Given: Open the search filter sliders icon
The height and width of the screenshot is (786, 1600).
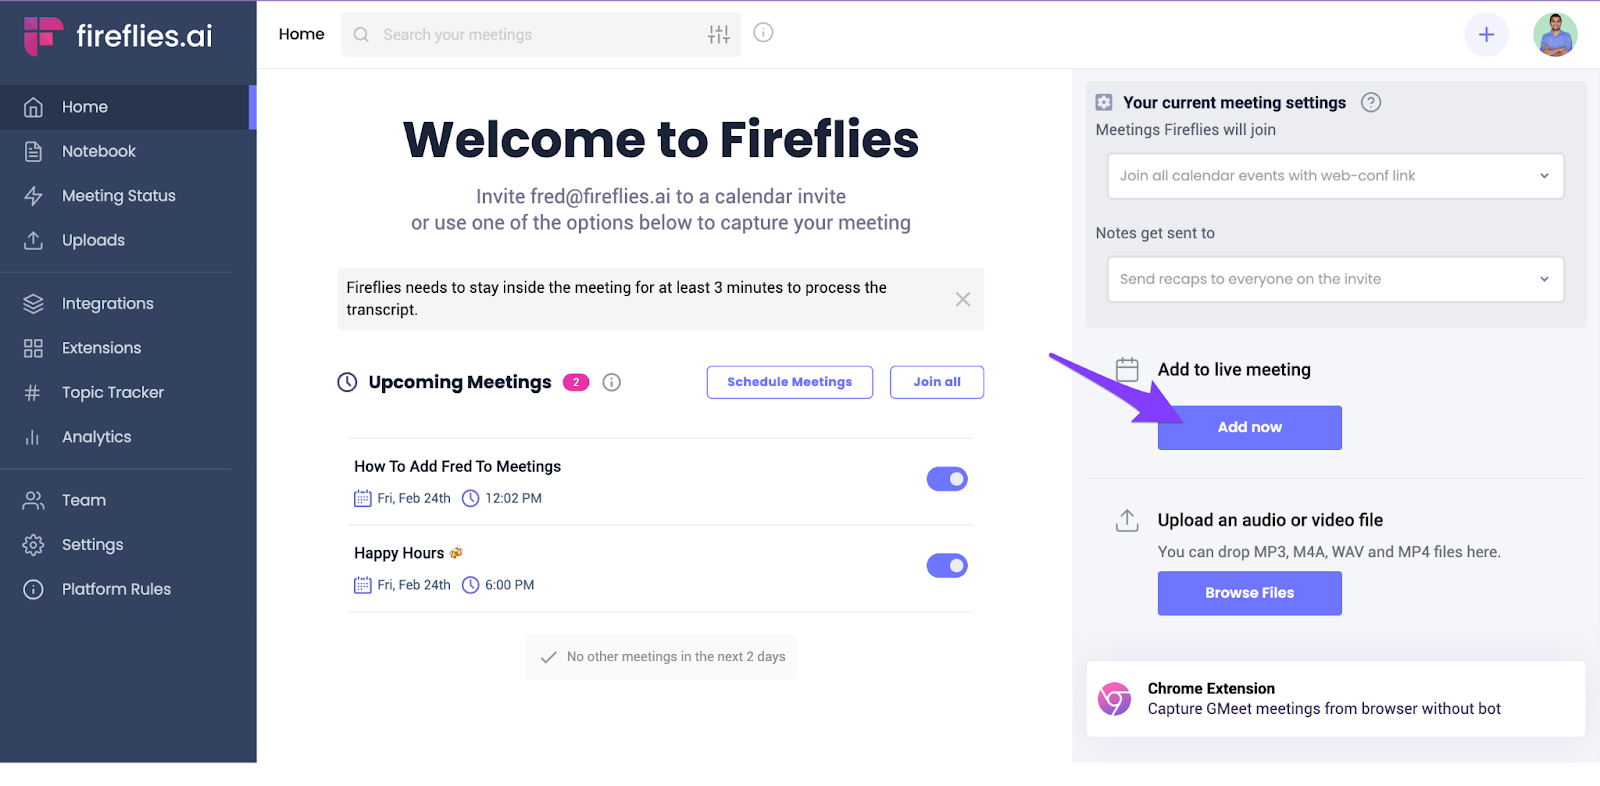Looking at the screenshot, I should coord(719,34).
